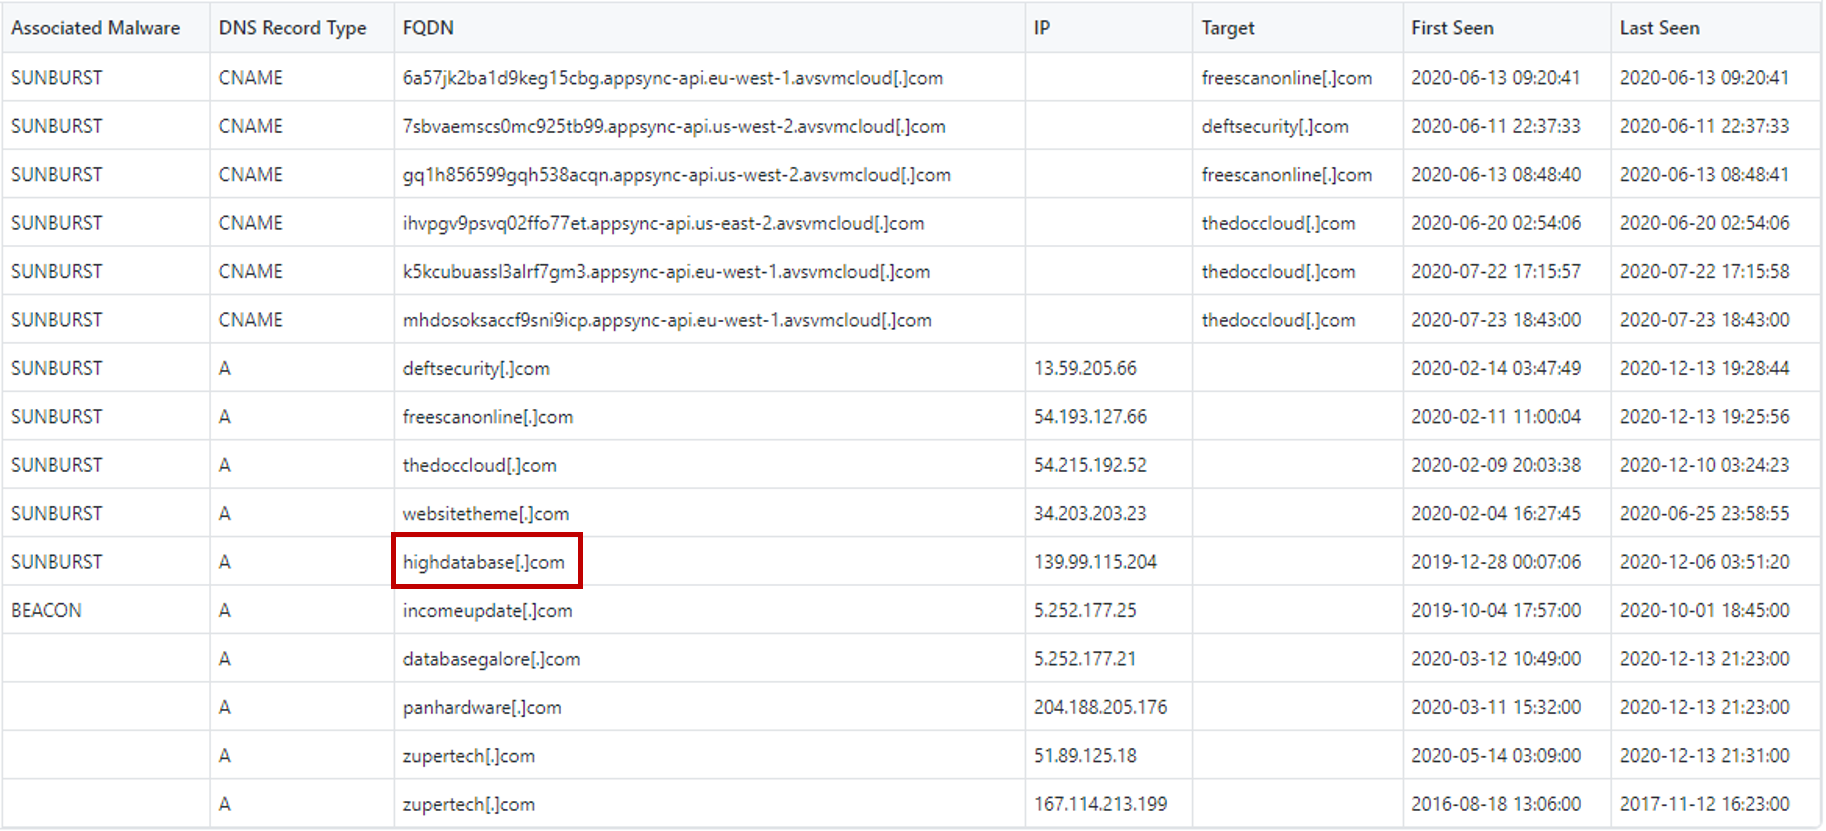Select the panhardware[.]com domain entry
Image resolution: width=1826 pixels, height=831 pixels.
tap(482, 708)
